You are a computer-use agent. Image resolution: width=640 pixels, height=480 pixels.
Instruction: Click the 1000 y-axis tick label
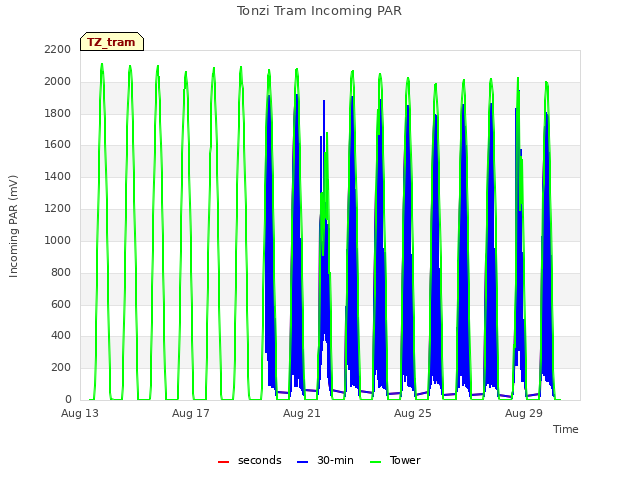point(58,240)
